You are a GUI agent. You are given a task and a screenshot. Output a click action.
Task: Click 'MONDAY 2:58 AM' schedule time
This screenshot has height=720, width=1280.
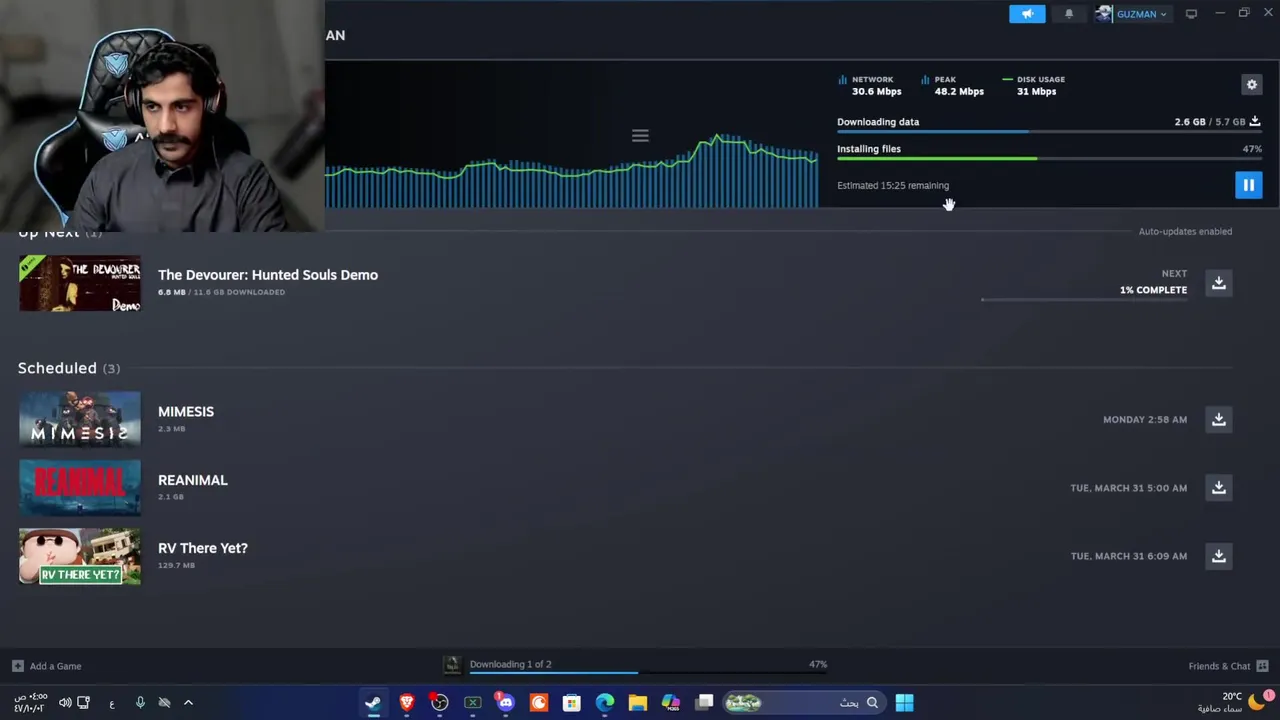[1145, 419]
